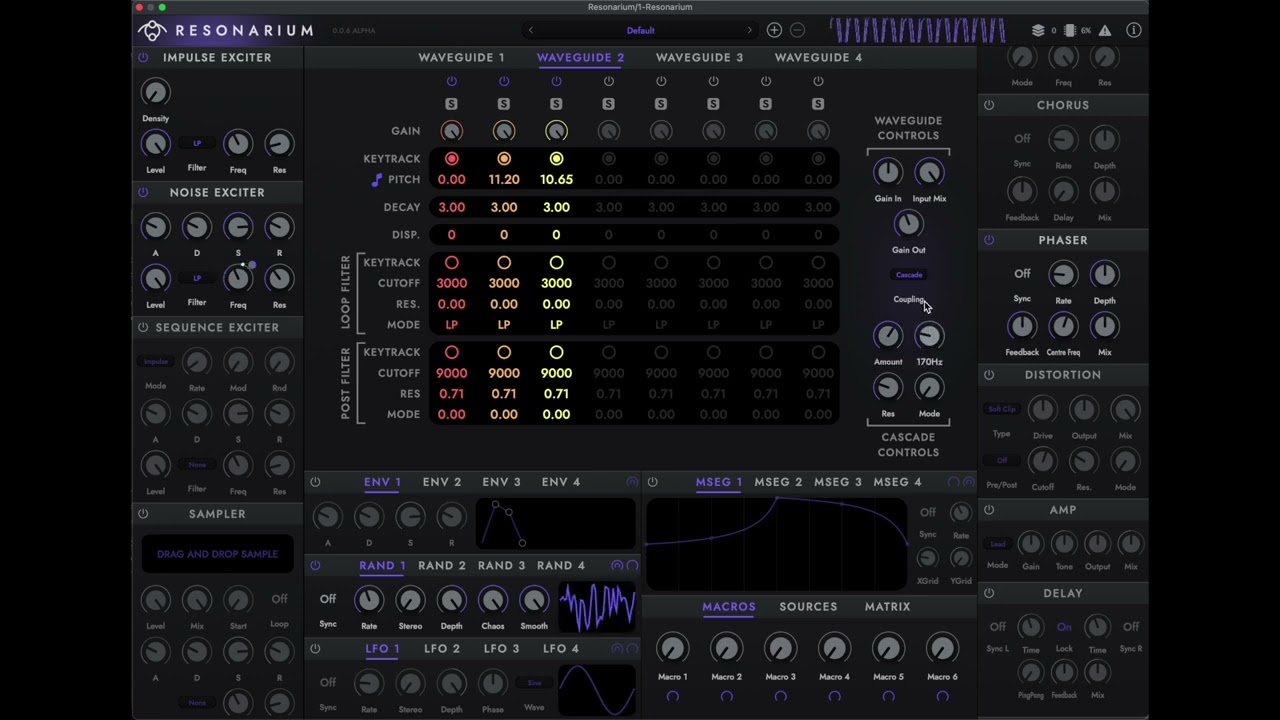Solo the second resonator with its S icon

504,104
